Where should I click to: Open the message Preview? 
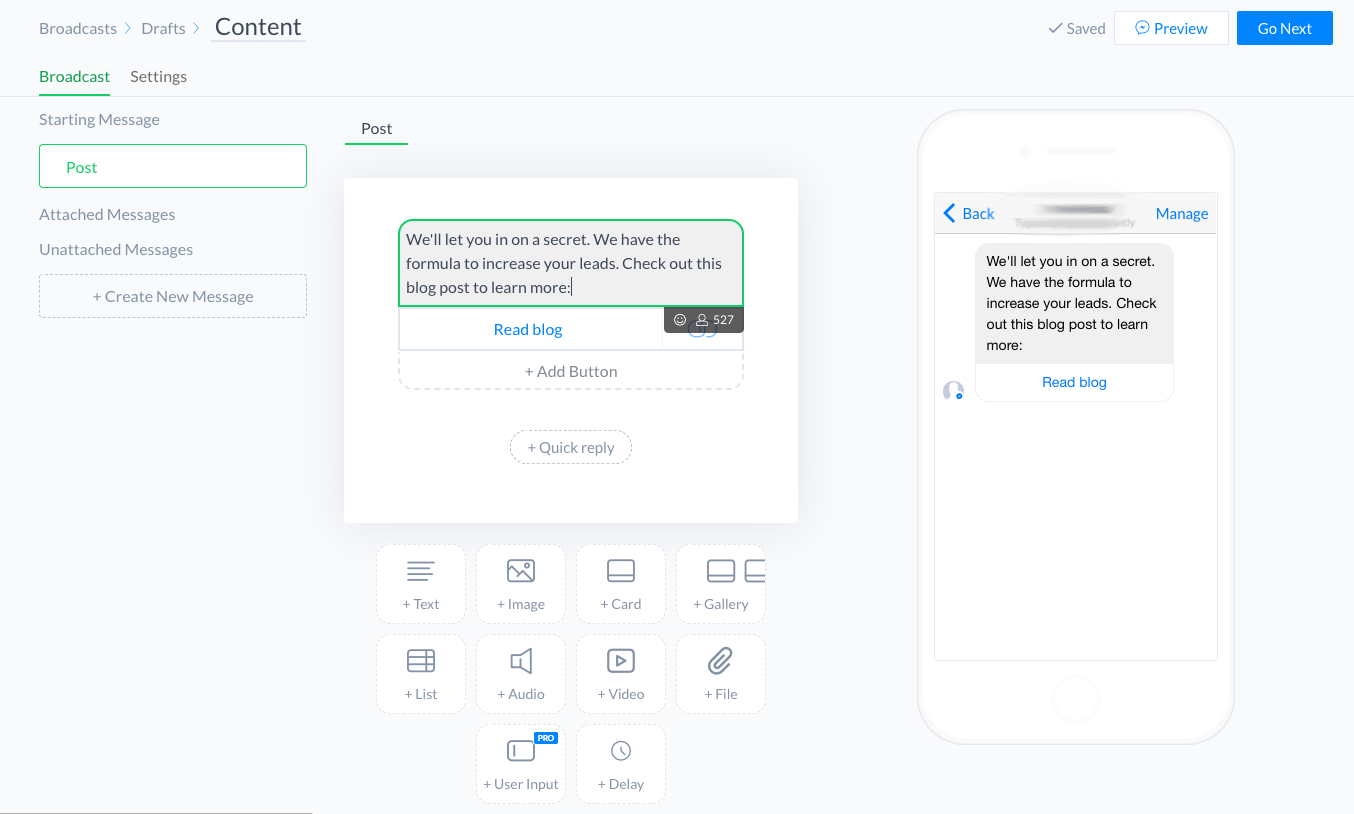(x=1171, y=28)
